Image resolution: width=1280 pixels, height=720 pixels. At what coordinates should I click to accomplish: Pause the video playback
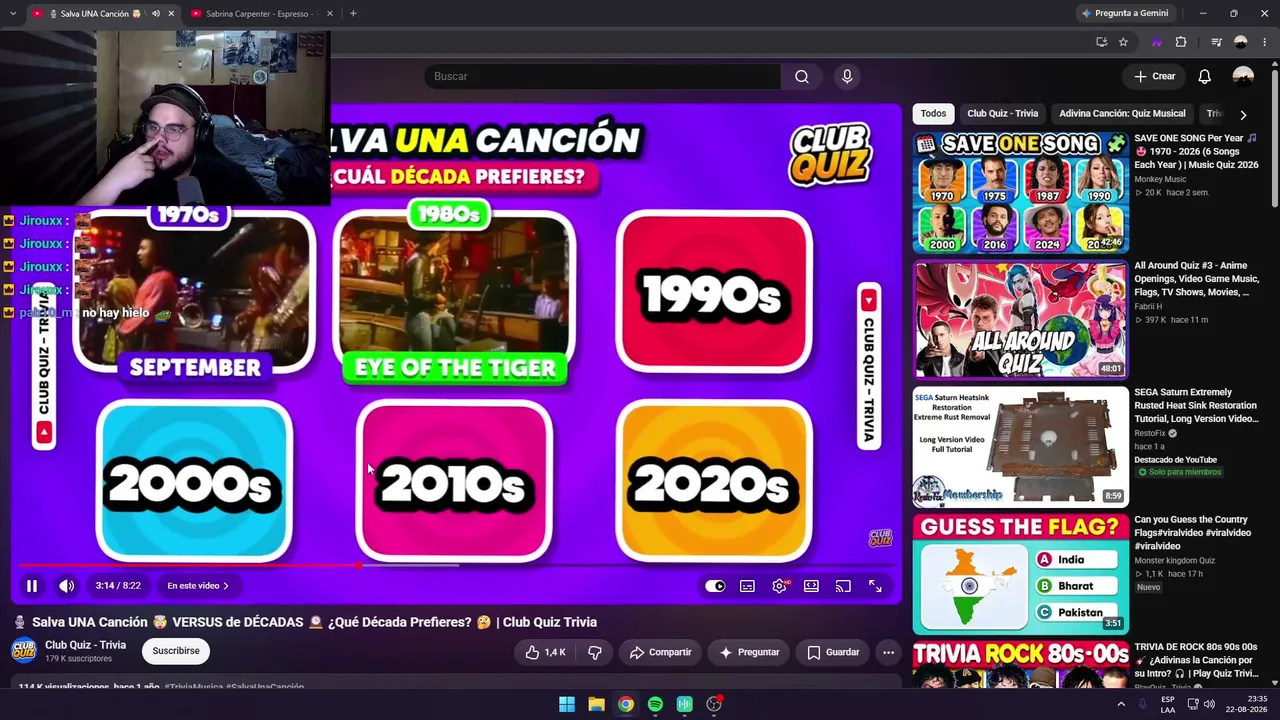[x=31, y=586]
